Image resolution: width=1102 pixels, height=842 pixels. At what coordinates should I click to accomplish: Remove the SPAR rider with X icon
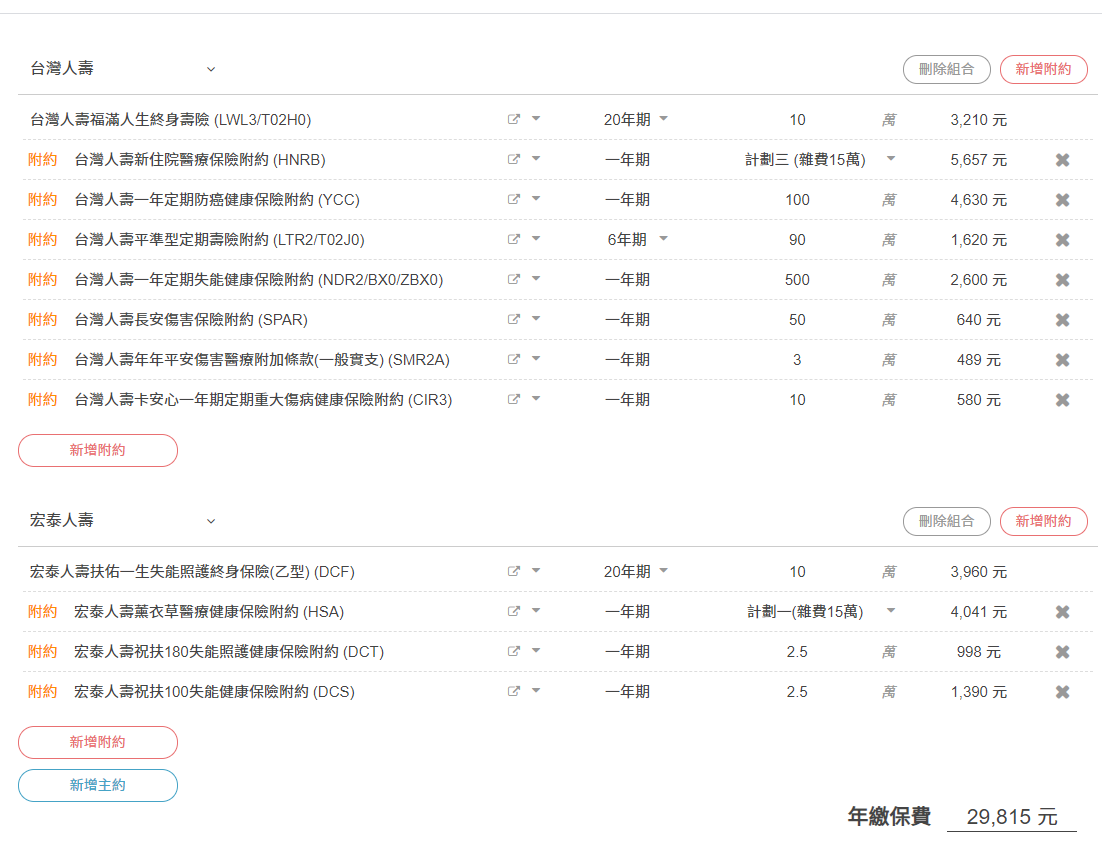(1063, 320)
